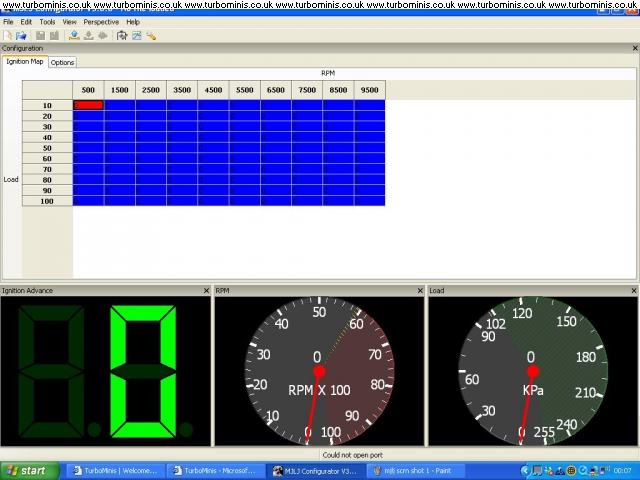Viewport: 640px width, 480px height.
Task: Switch to the Options tab
Action: (x=62, y=62)
